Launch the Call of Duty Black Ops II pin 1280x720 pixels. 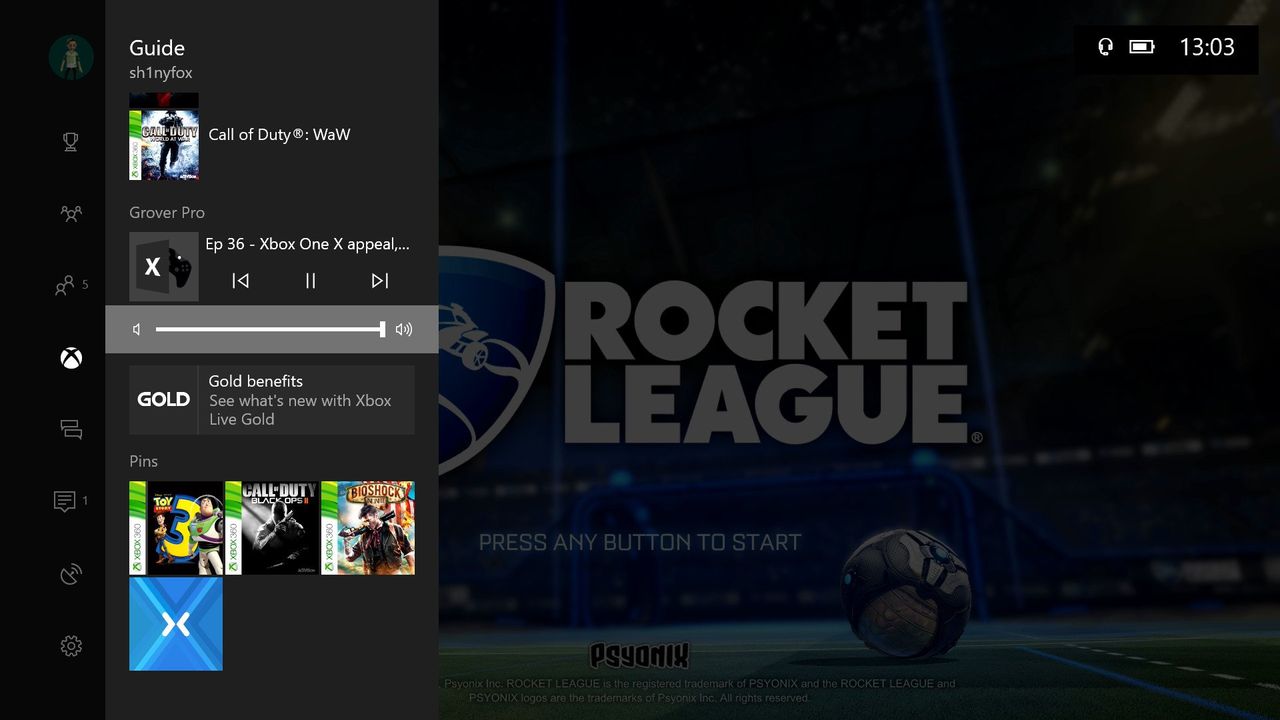pyautogui.click(x=272, y=528)
